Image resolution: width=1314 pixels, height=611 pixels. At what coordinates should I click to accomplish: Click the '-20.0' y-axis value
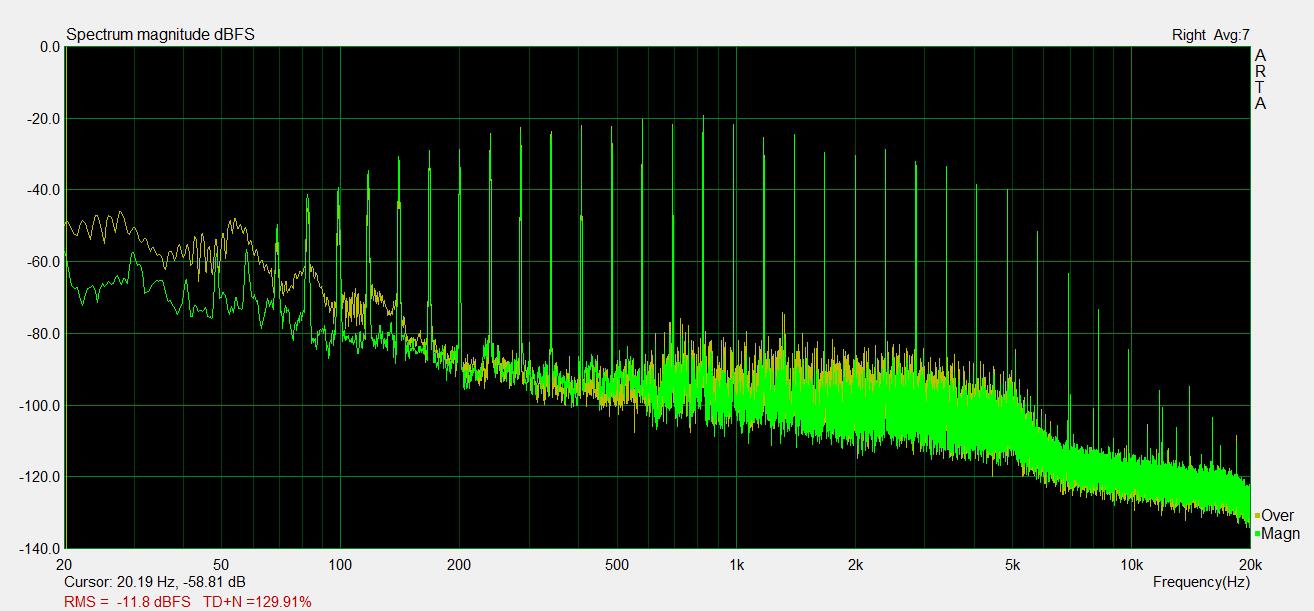point(43,119)
